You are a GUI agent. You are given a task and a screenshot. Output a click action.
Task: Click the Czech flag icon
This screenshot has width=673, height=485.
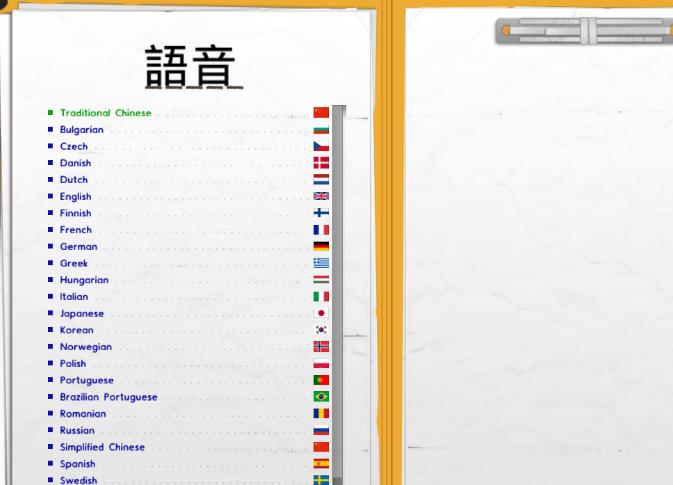(321, 146)
